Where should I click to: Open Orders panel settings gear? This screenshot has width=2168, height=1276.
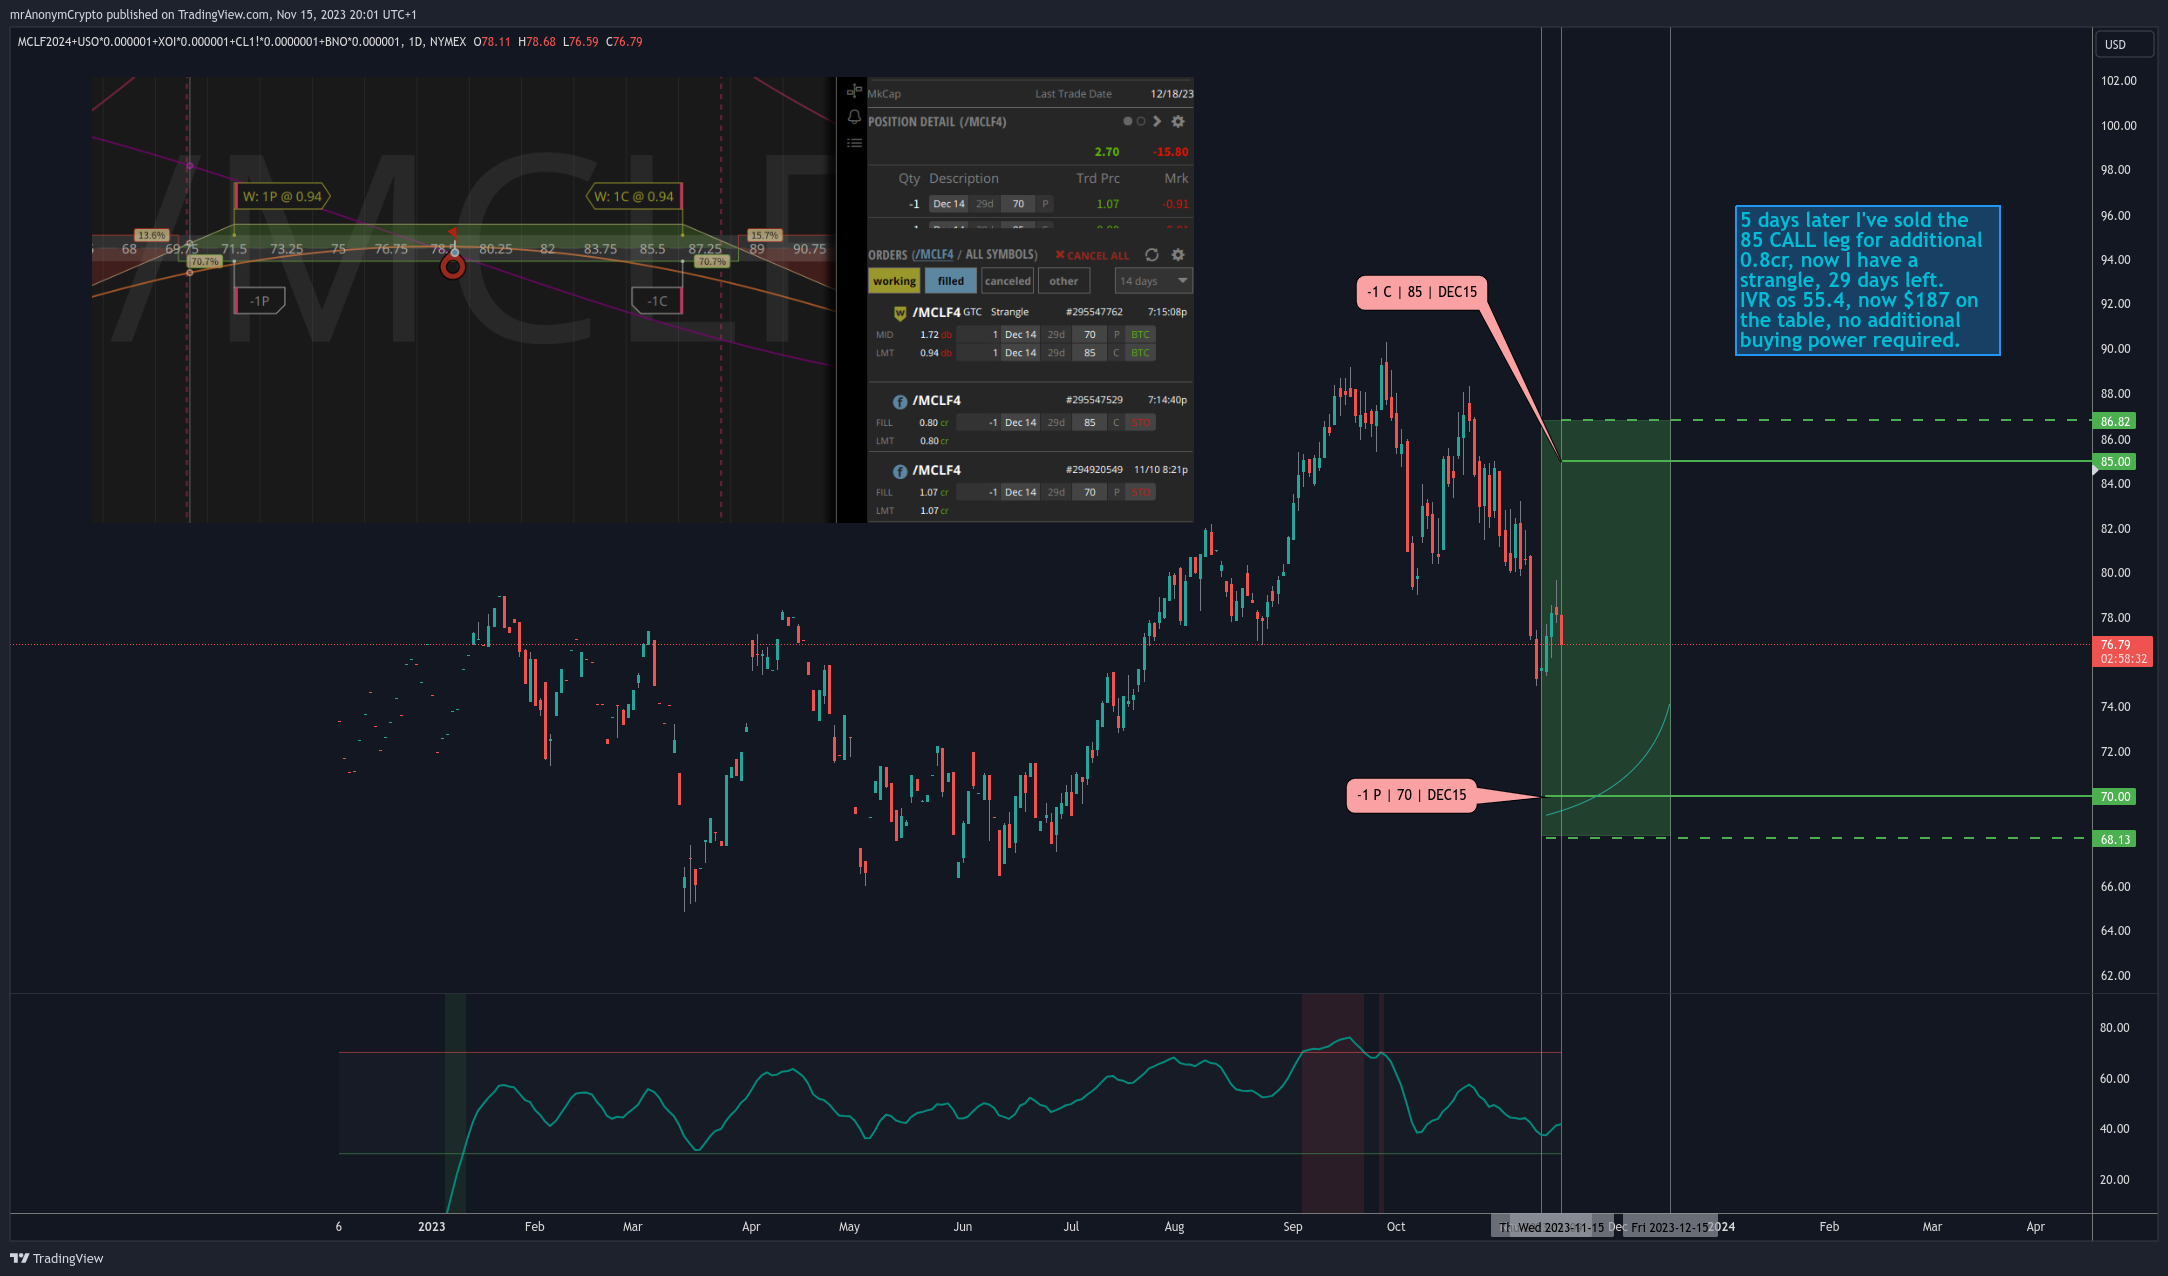[x=1178, y=255]
